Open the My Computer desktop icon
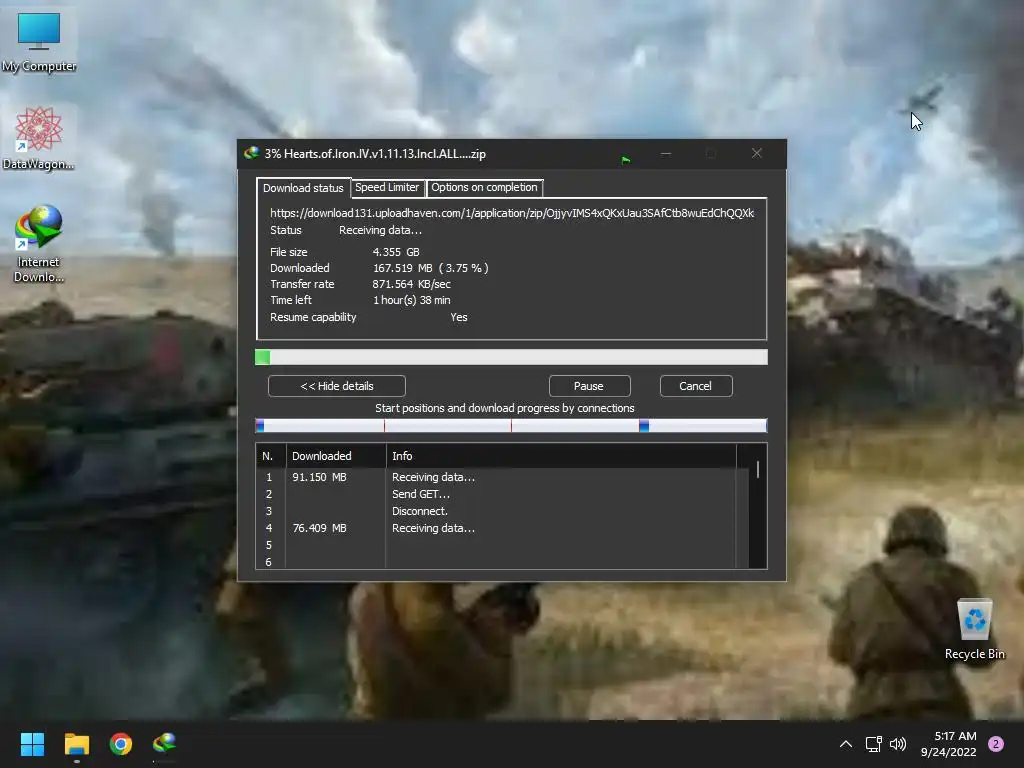The width and height of the screenshot is (1024, 768). (x=39, y=42)
